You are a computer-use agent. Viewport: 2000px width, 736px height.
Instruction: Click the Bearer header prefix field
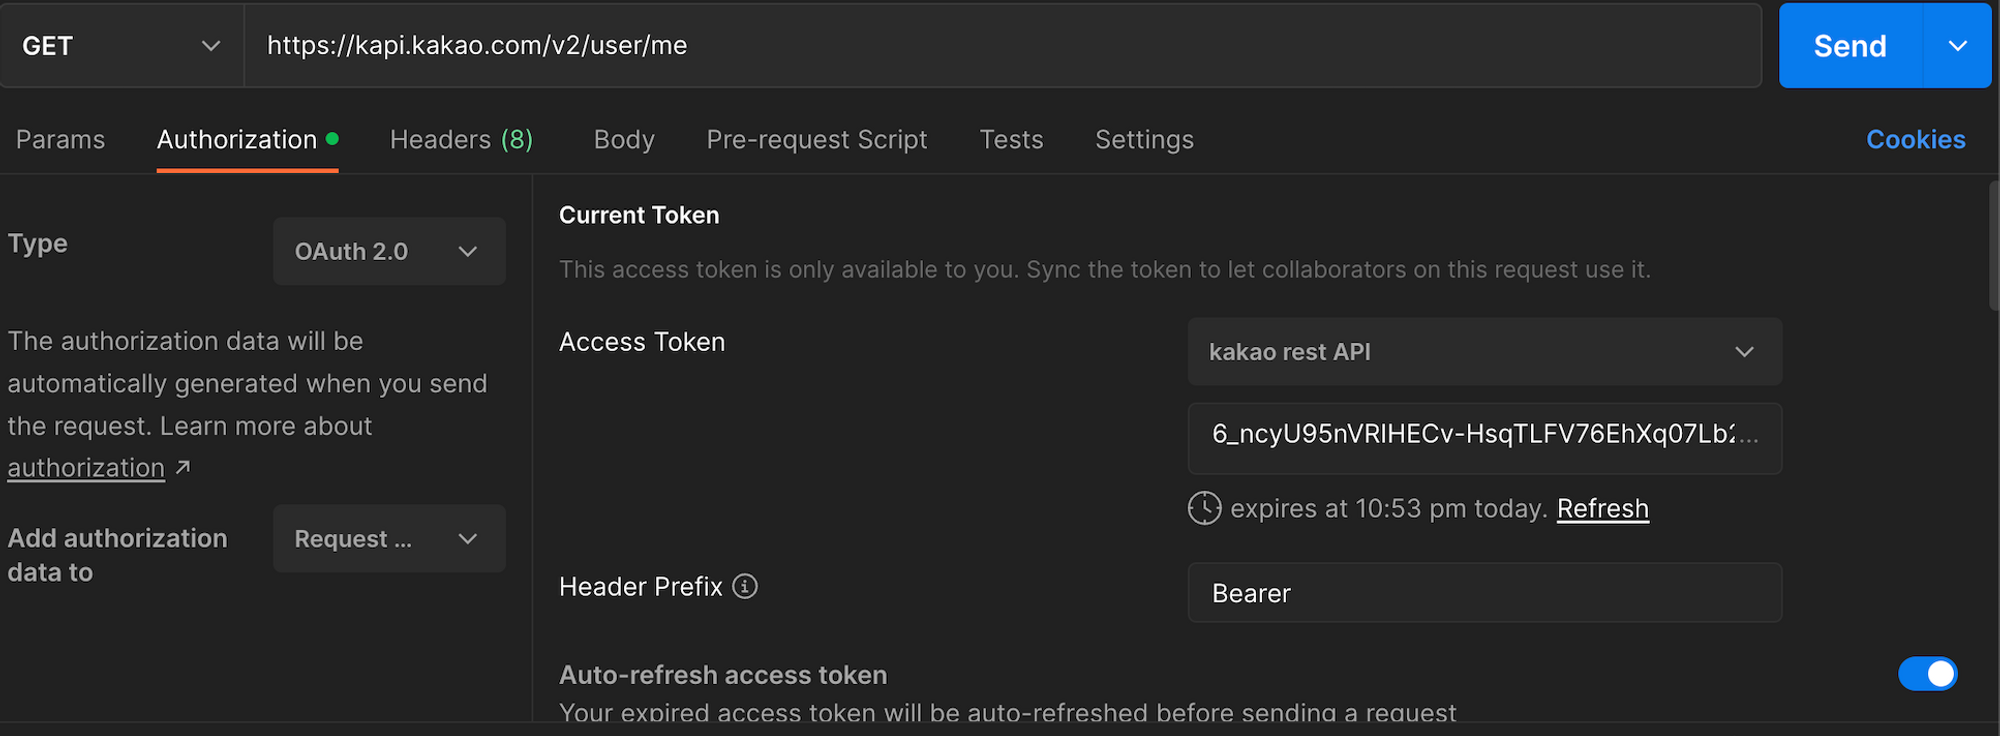pyautogui.click(x=1483, y=593)
